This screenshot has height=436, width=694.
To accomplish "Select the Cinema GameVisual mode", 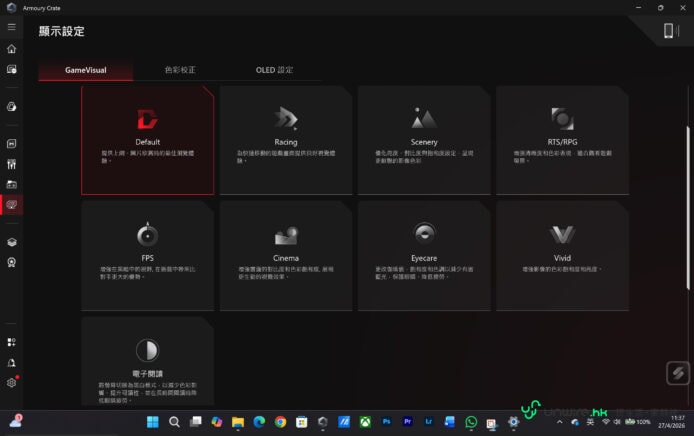I will (286, 256).
